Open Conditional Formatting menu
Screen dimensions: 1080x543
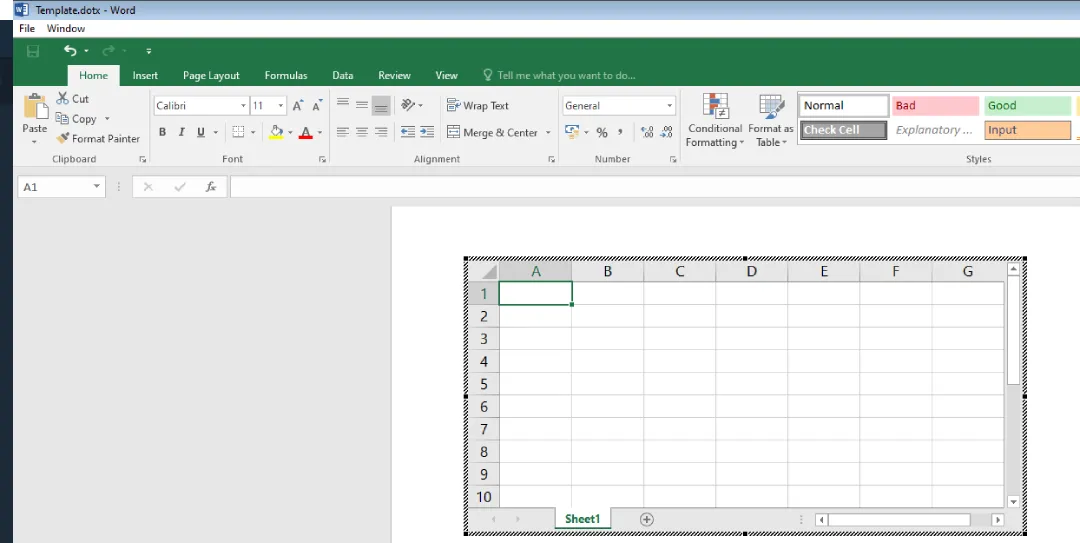[715, 121]
